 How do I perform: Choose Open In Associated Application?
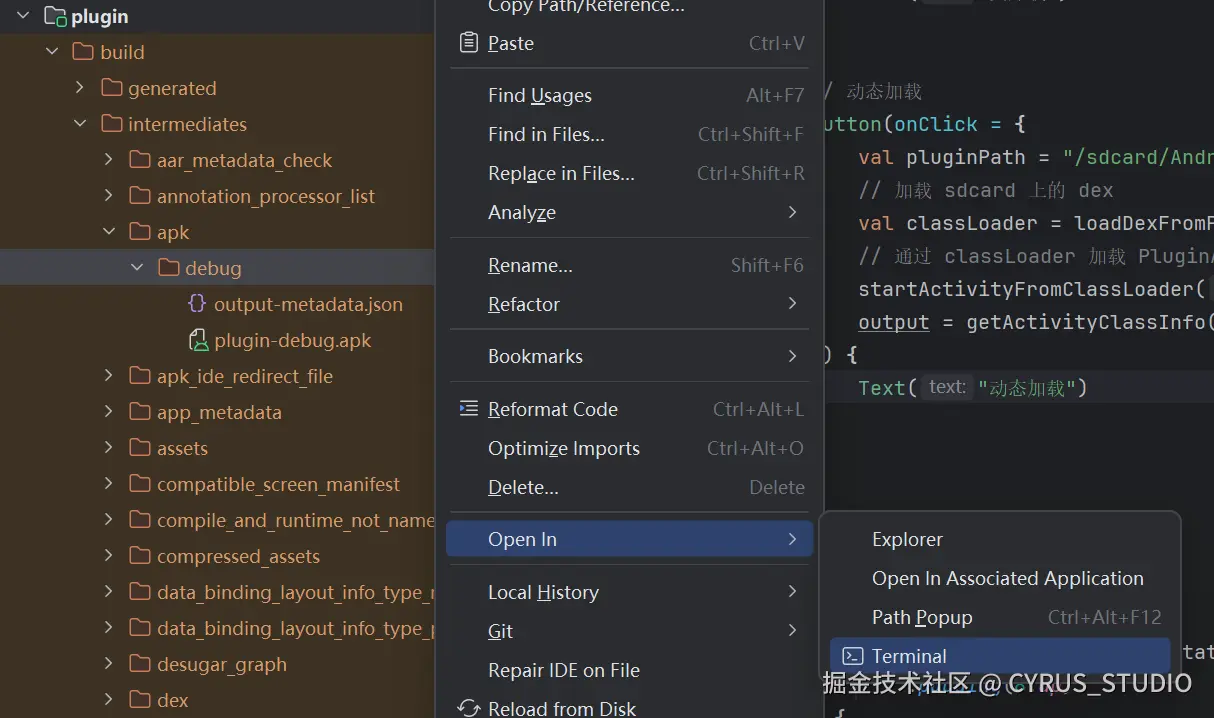point(1000,578)
